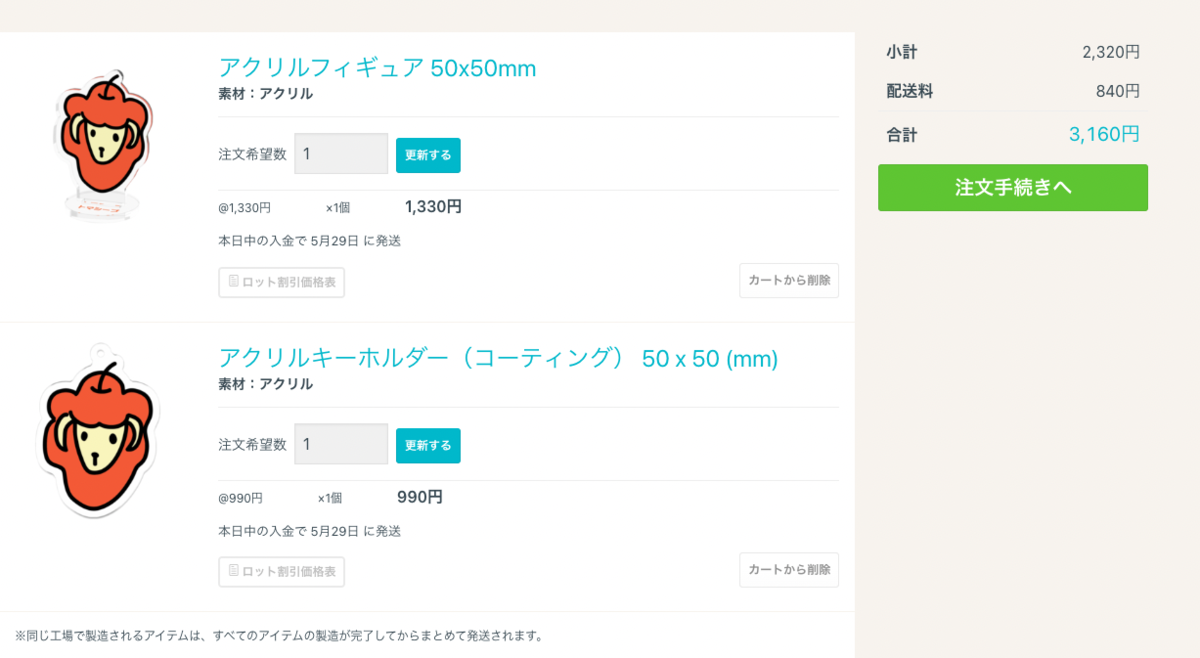Screen dimensions: 1200x658
Task: Click the acrylic figure stand thumbnail
Action: [x=100, y=145]
